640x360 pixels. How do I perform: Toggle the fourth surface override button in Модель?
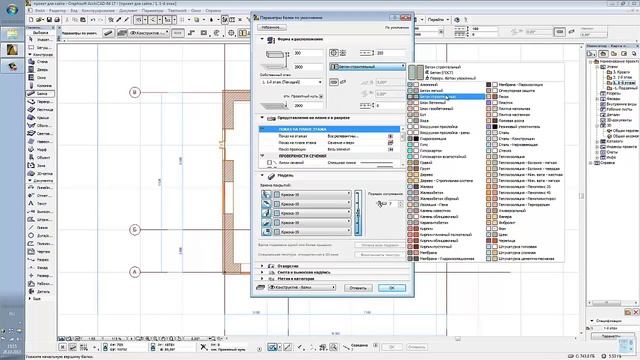267,222
